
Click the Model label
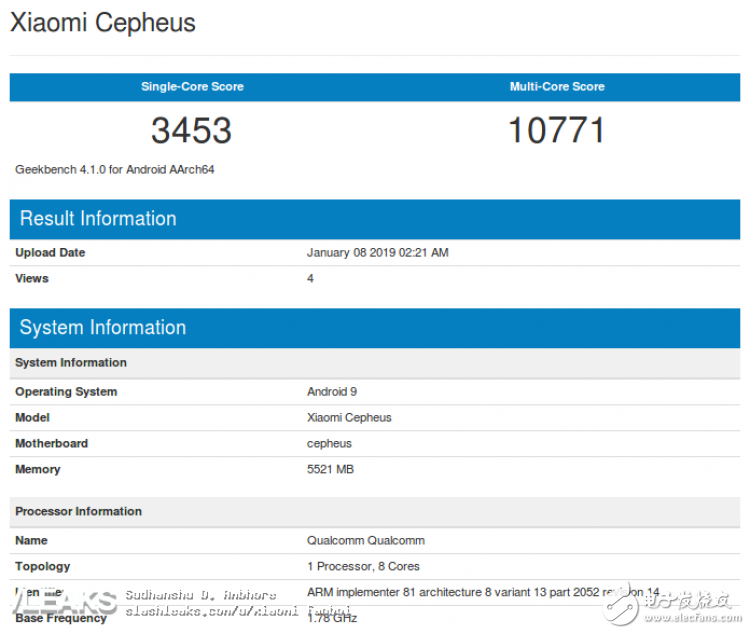(33, 418)
